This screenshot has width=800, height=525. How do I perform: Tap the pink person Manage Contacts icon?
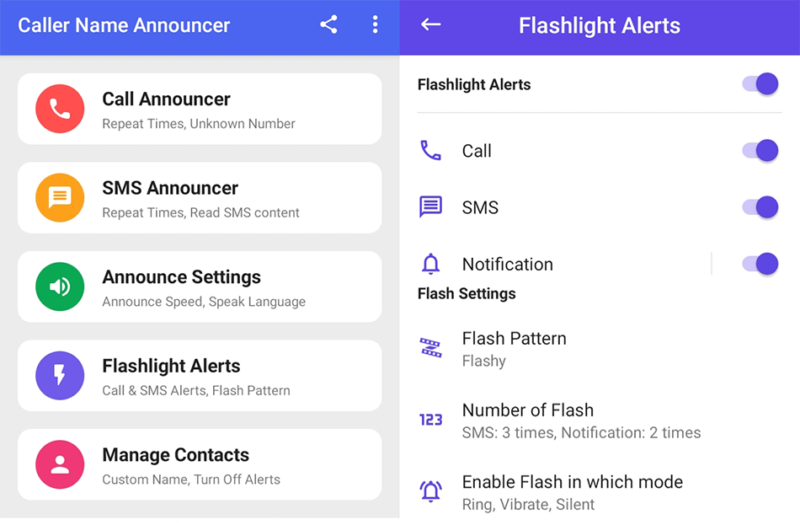[x=60, y=465]
